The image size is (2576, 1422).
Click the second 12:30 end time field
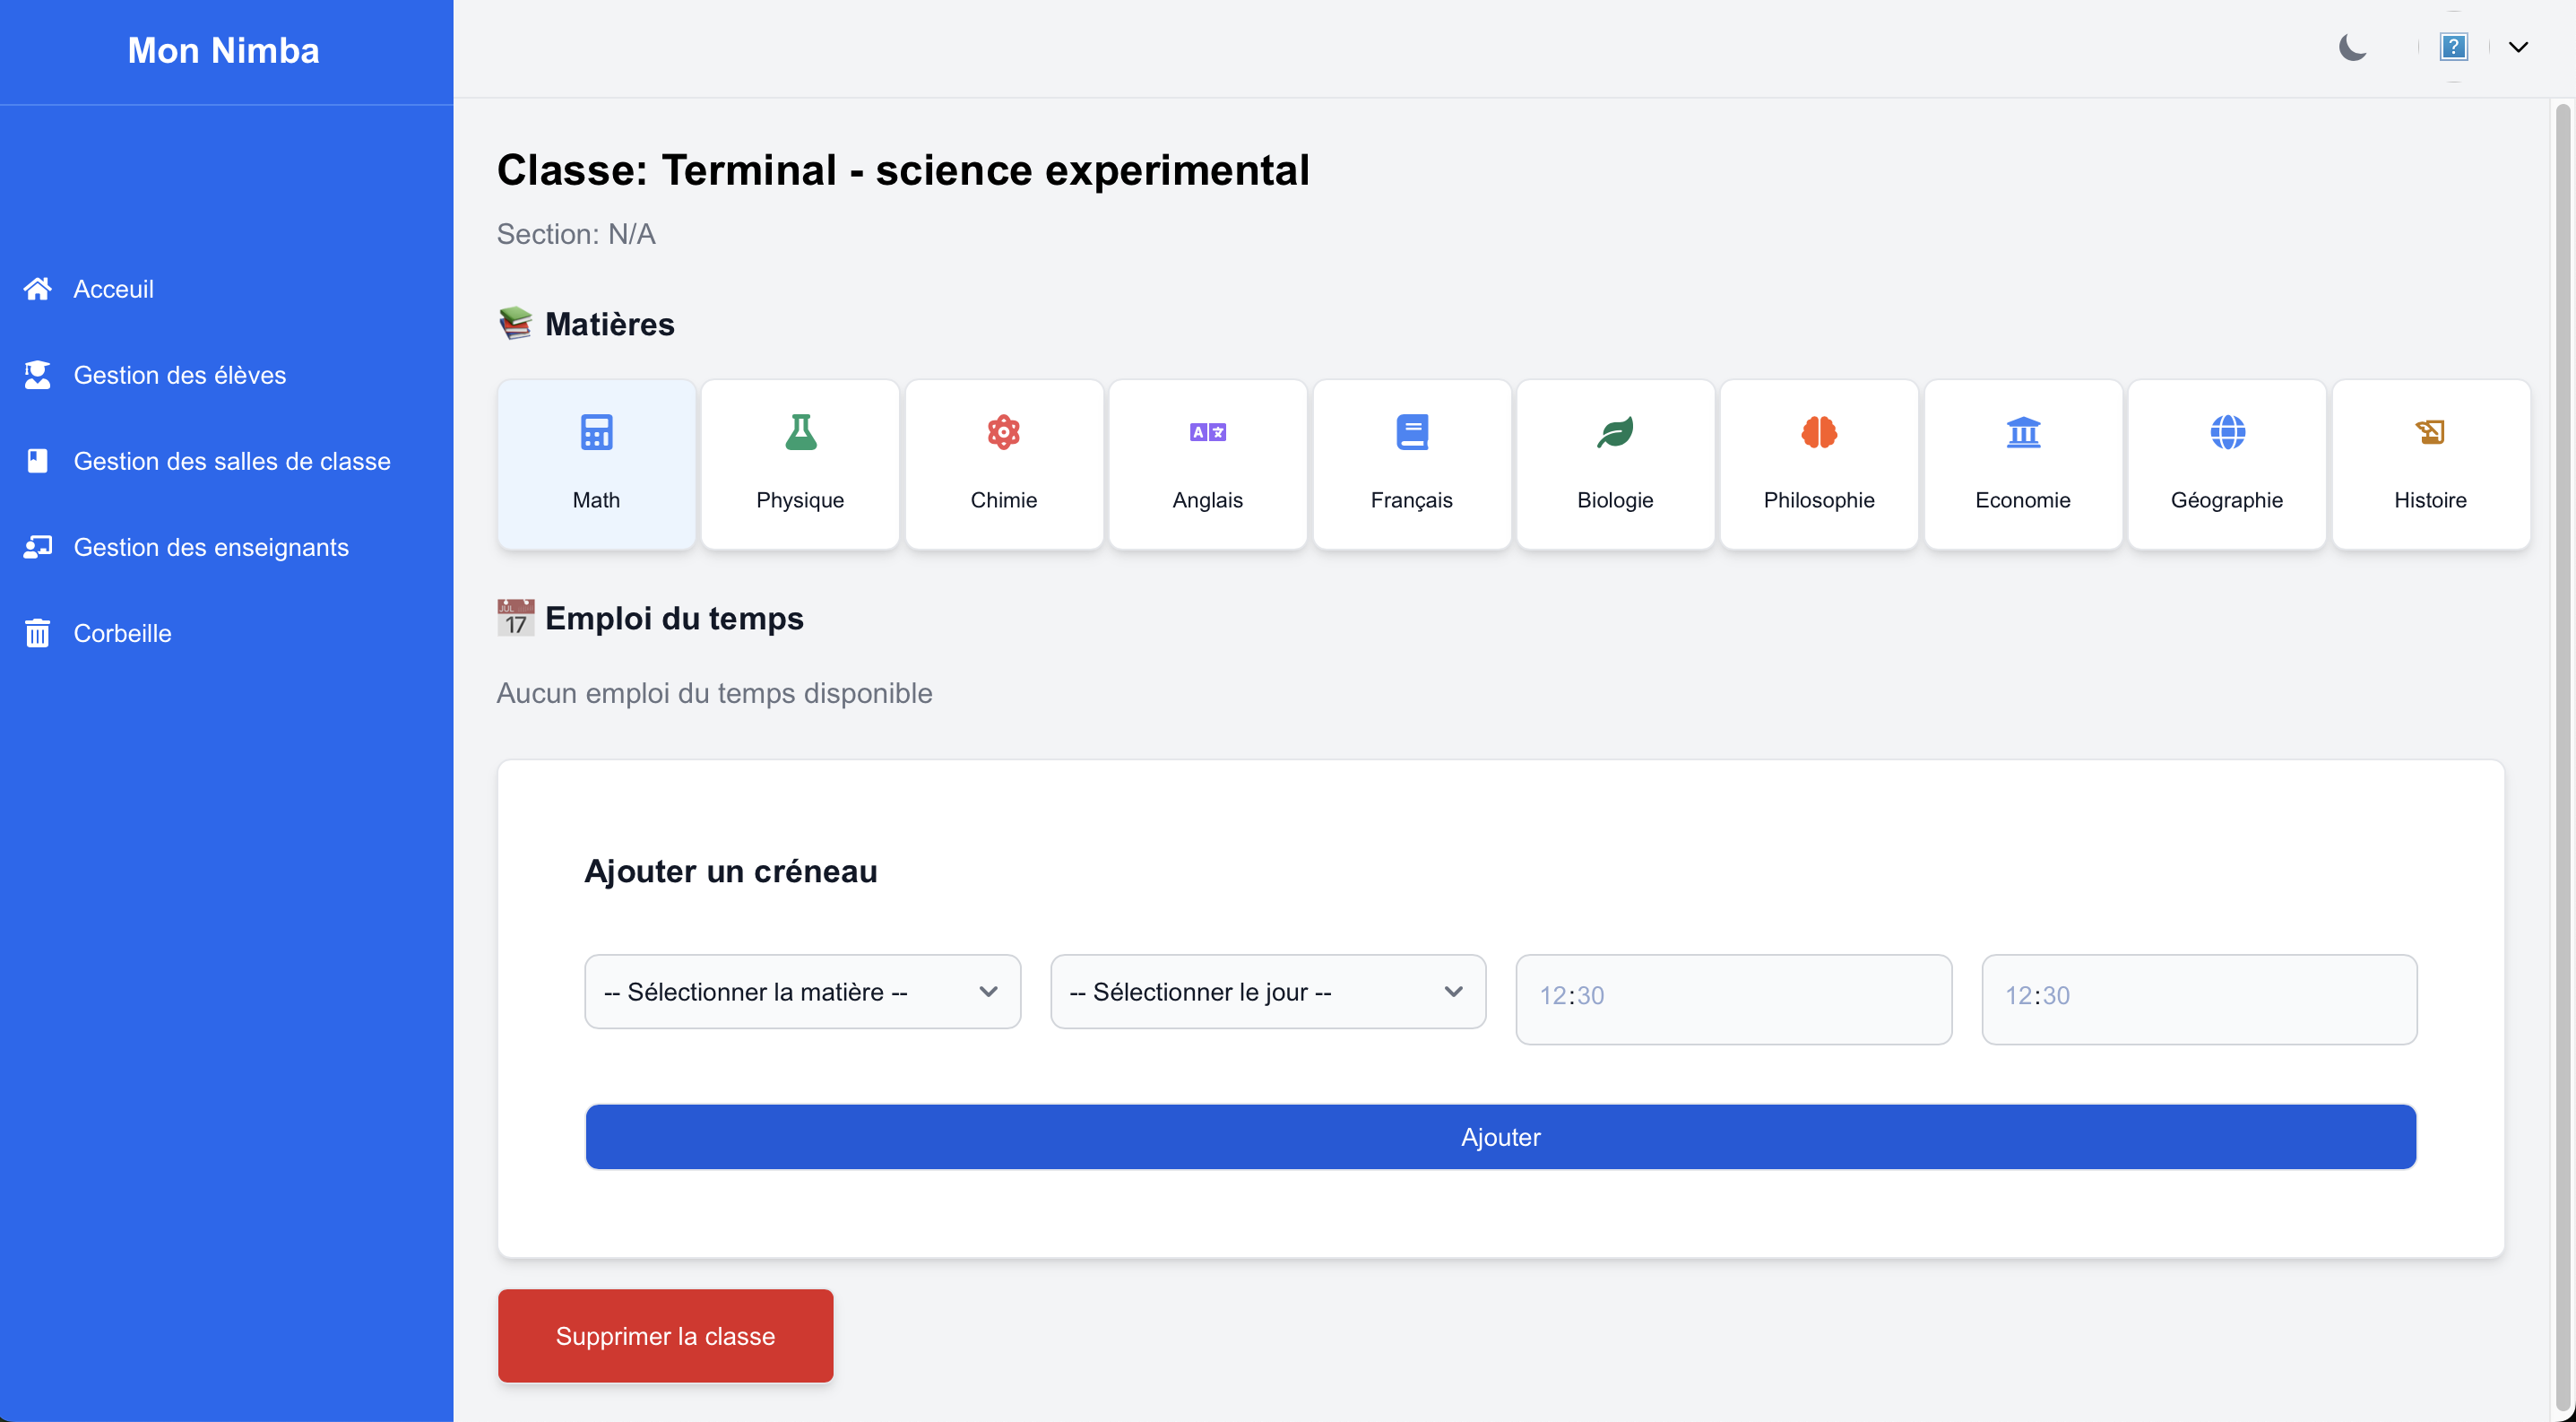point(2200,999)
